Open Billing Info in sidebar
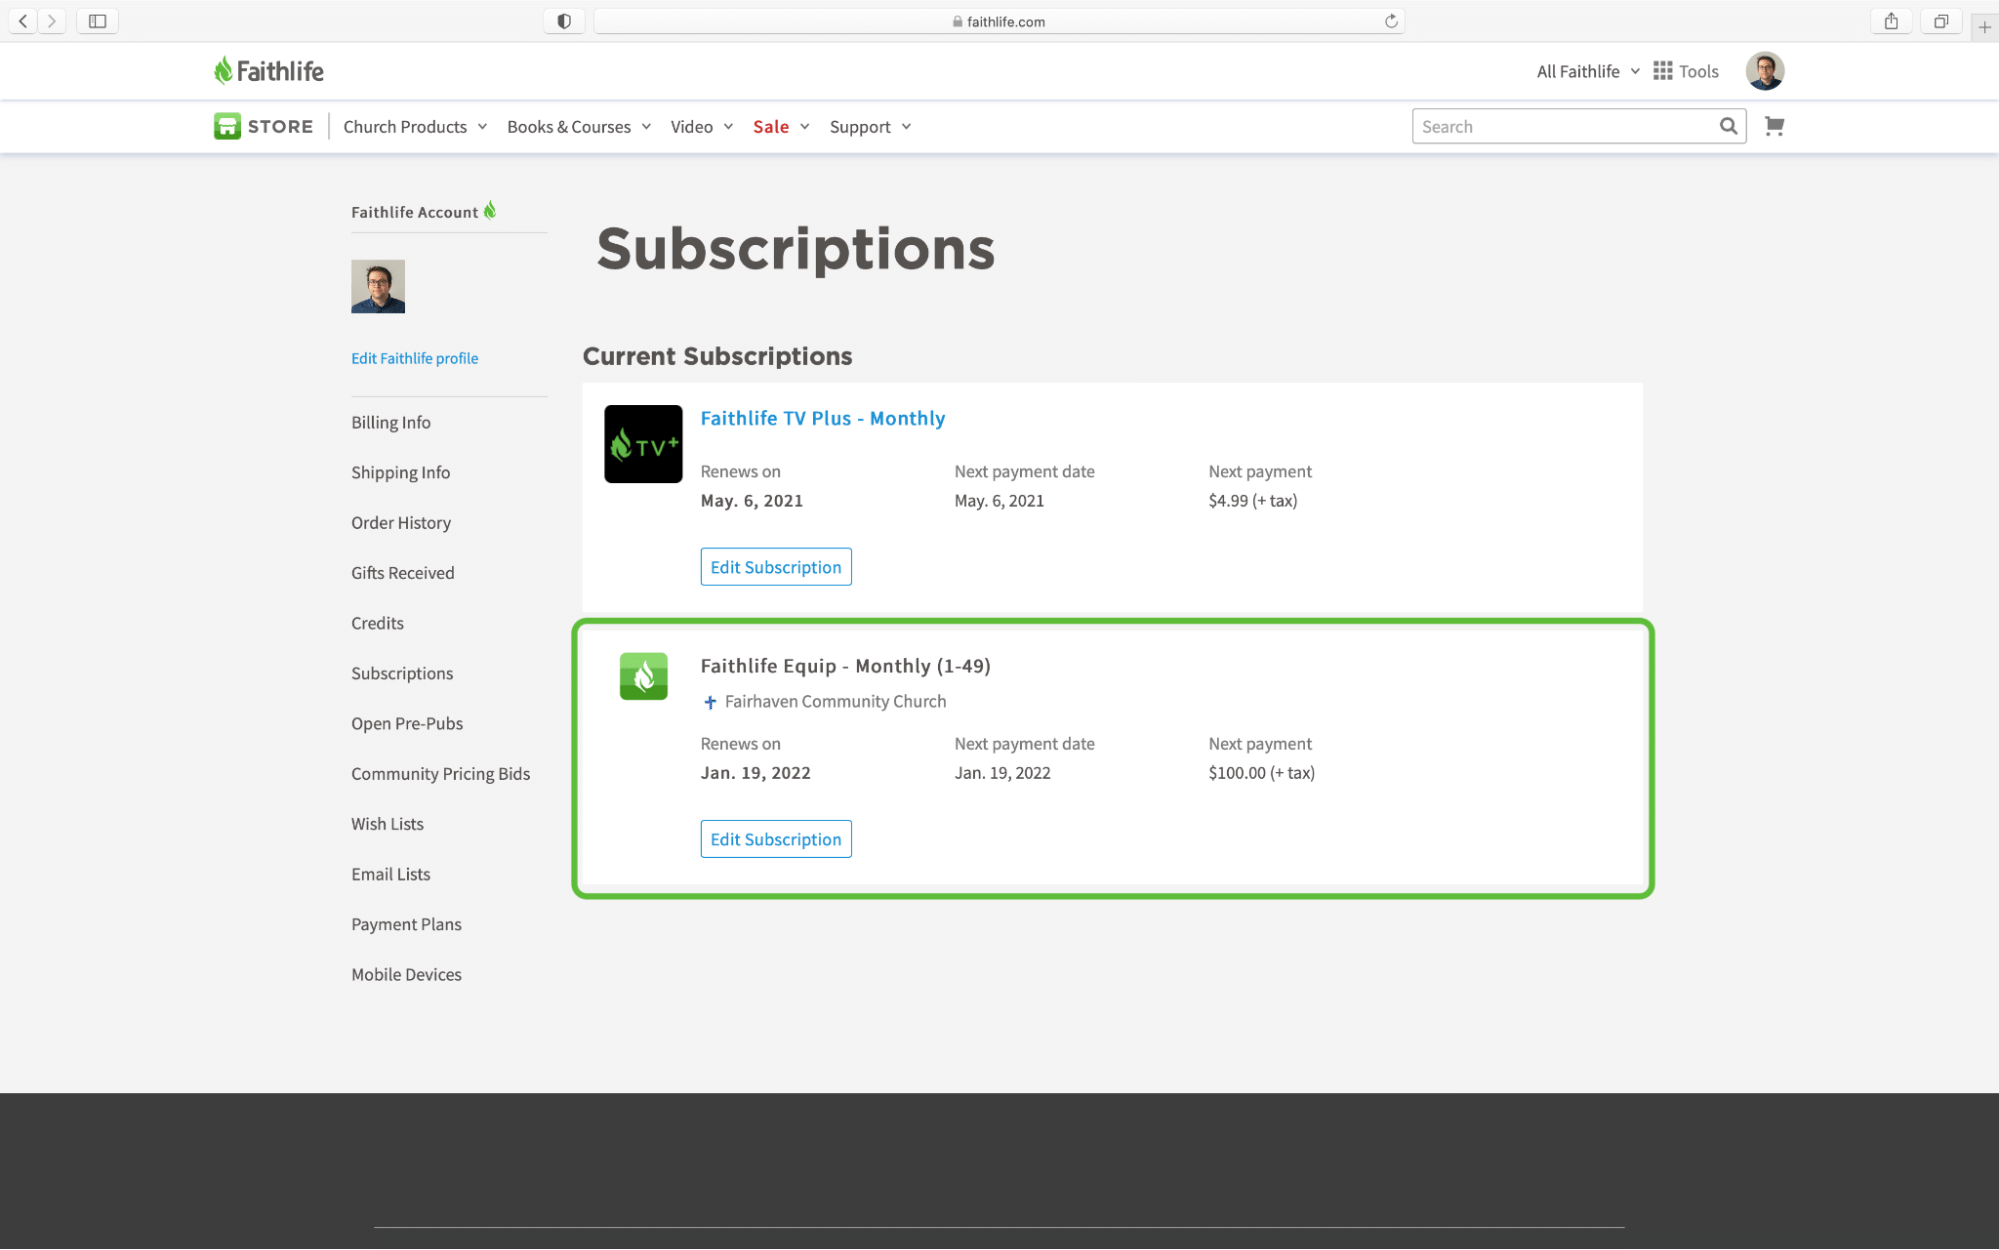The height and width of the screenshot is (1250, 1999). point(391,422)
